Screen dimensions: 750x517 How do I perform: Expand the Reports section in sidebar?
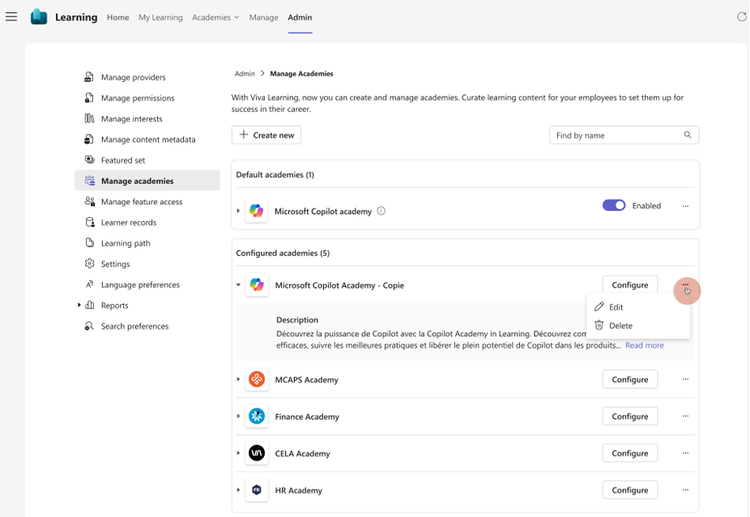coord(79,305)
